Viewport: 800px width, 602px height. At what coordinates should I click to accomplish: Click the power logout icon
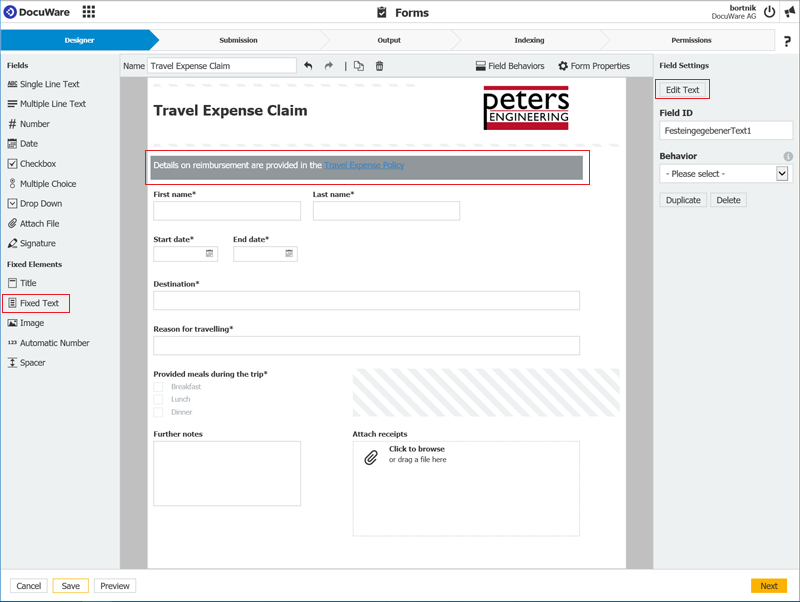[769, 12]
